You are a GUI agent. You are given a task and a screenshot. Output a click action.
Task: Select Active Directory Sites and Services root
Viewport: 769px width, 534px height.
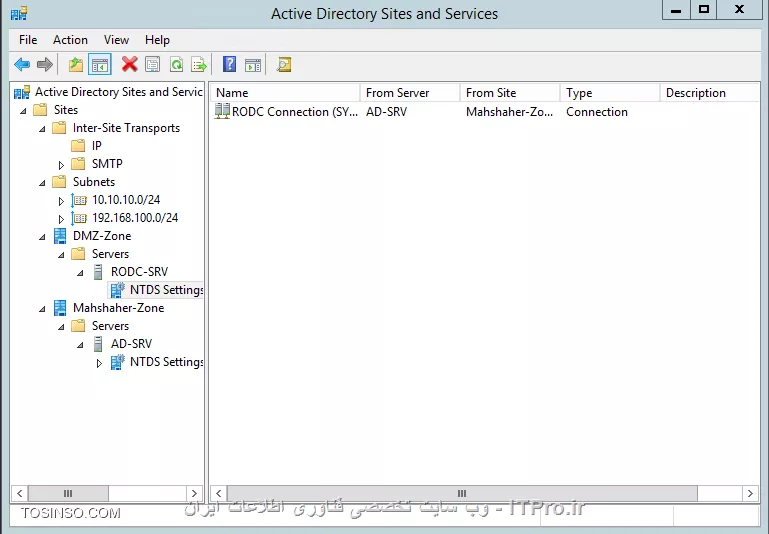pos(118,92)
